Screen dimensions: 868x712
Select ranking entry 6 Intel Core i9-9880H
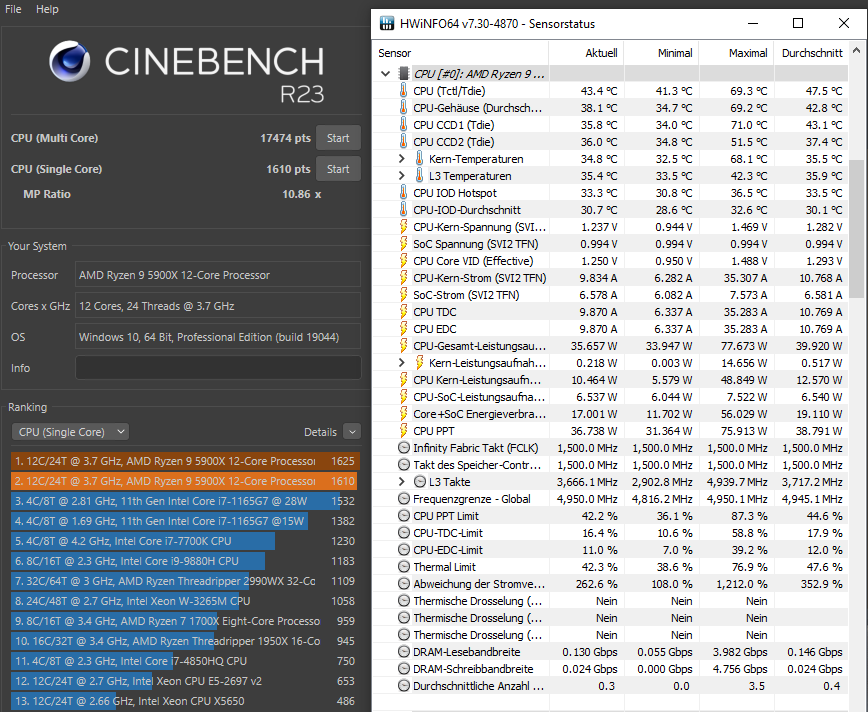click(x=185, y=561)
